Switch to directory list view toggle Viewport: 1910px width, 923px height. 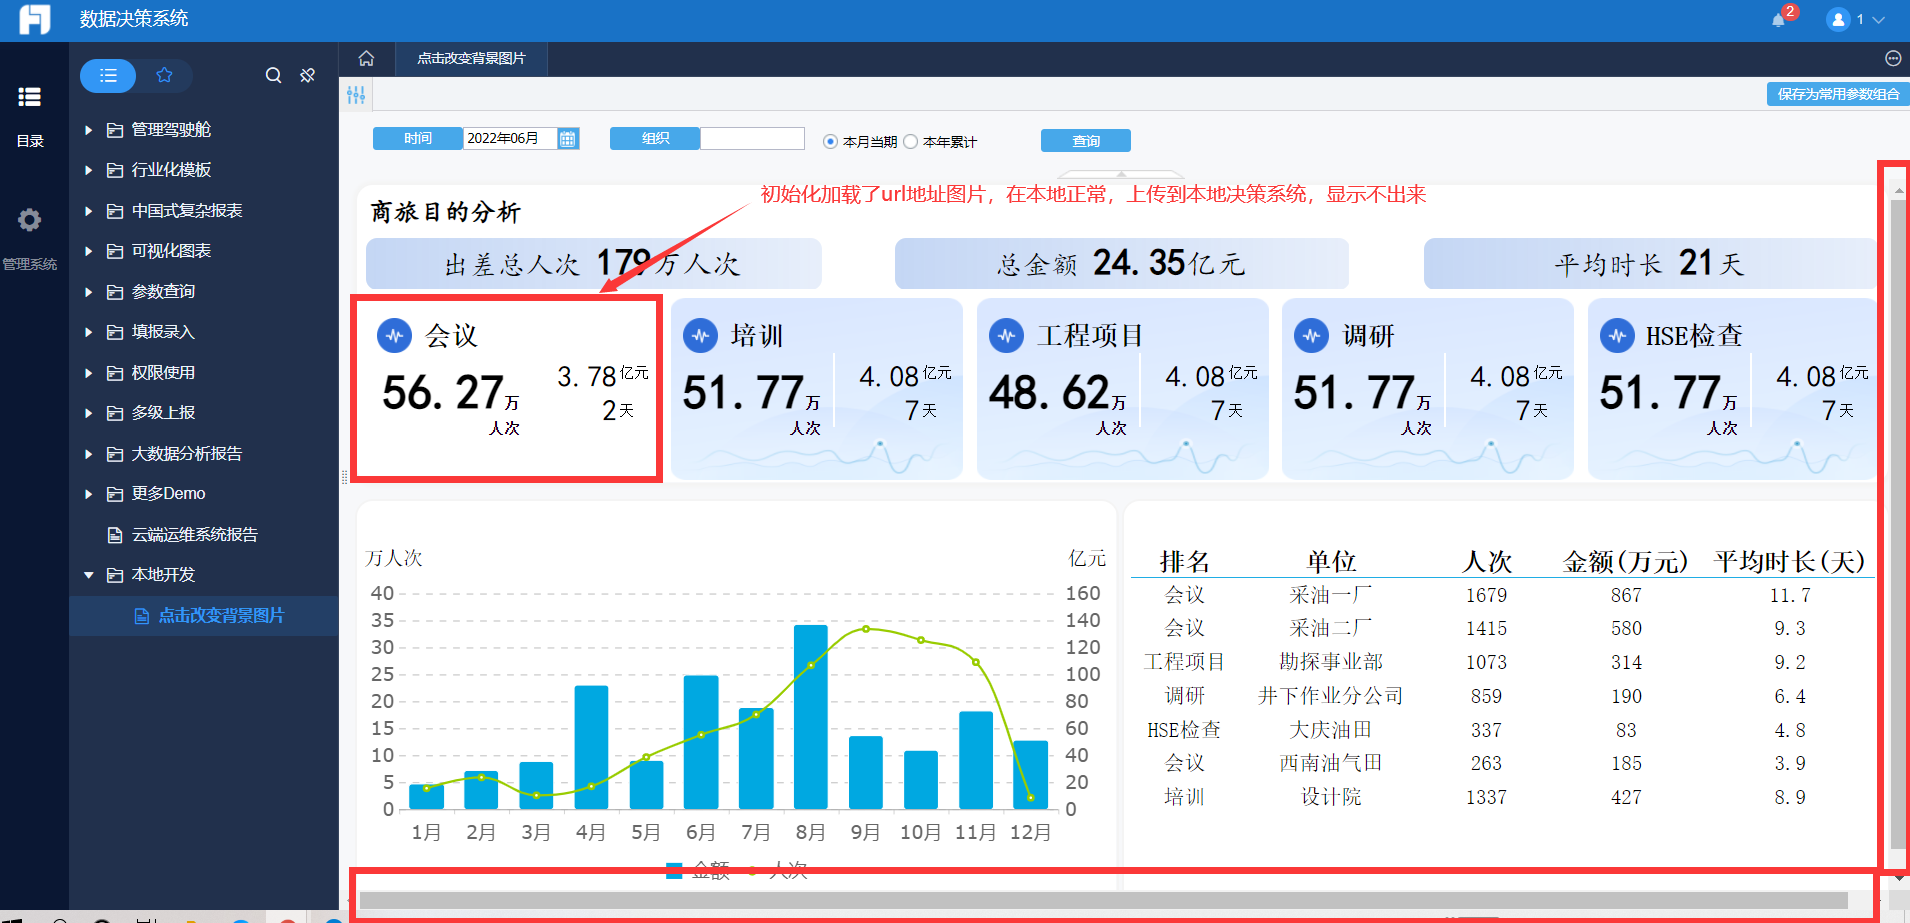[x=108, y=76]
